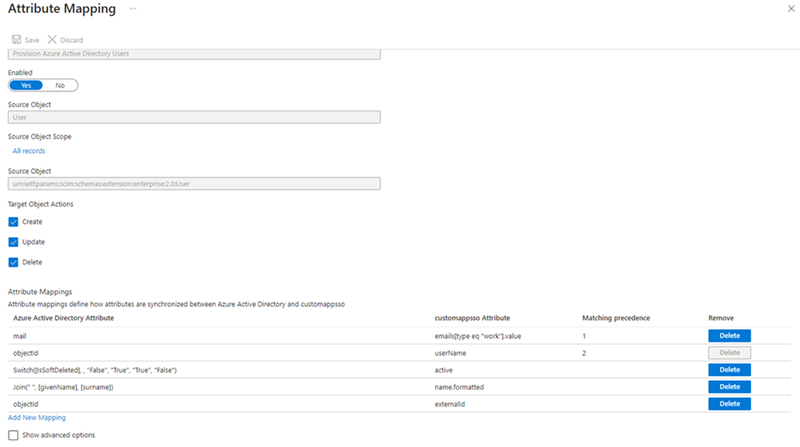Screen dimensions: 800x447
Task: Uncheck the Create checkbox
Action: point(14,222)
